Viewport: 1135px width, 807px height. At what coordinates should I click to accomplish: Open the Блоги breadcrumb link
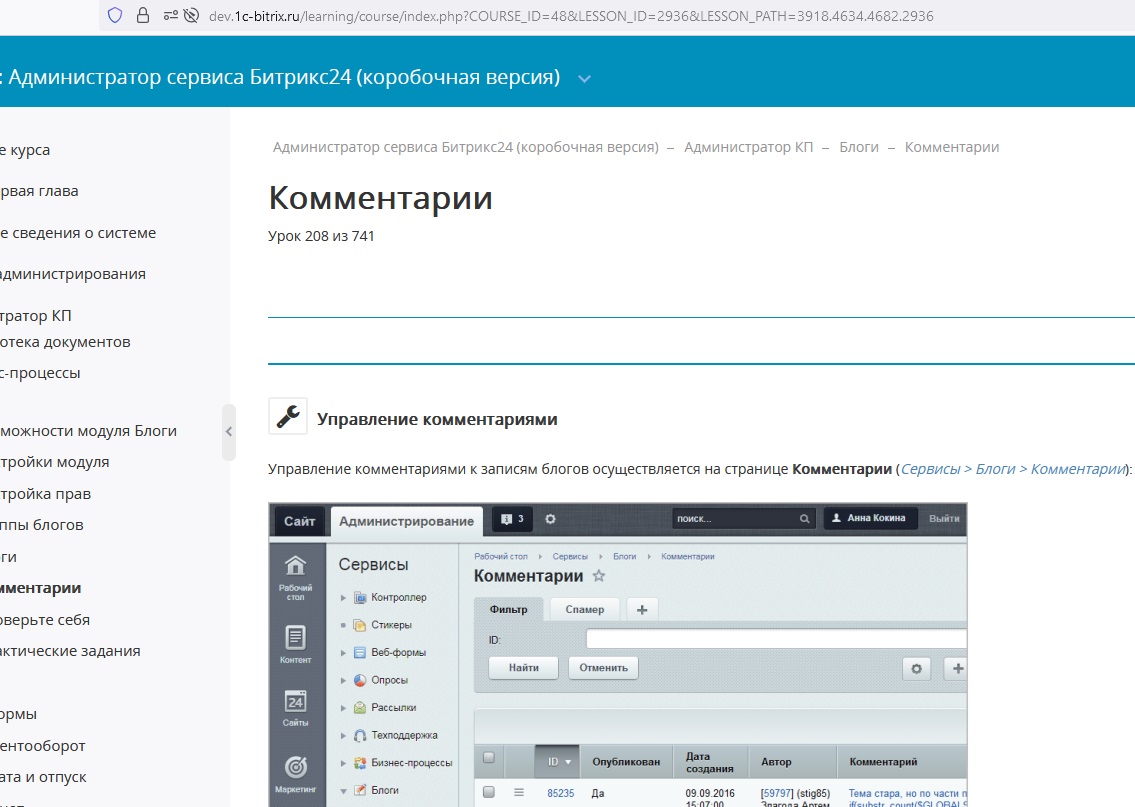tap(858, 147)
